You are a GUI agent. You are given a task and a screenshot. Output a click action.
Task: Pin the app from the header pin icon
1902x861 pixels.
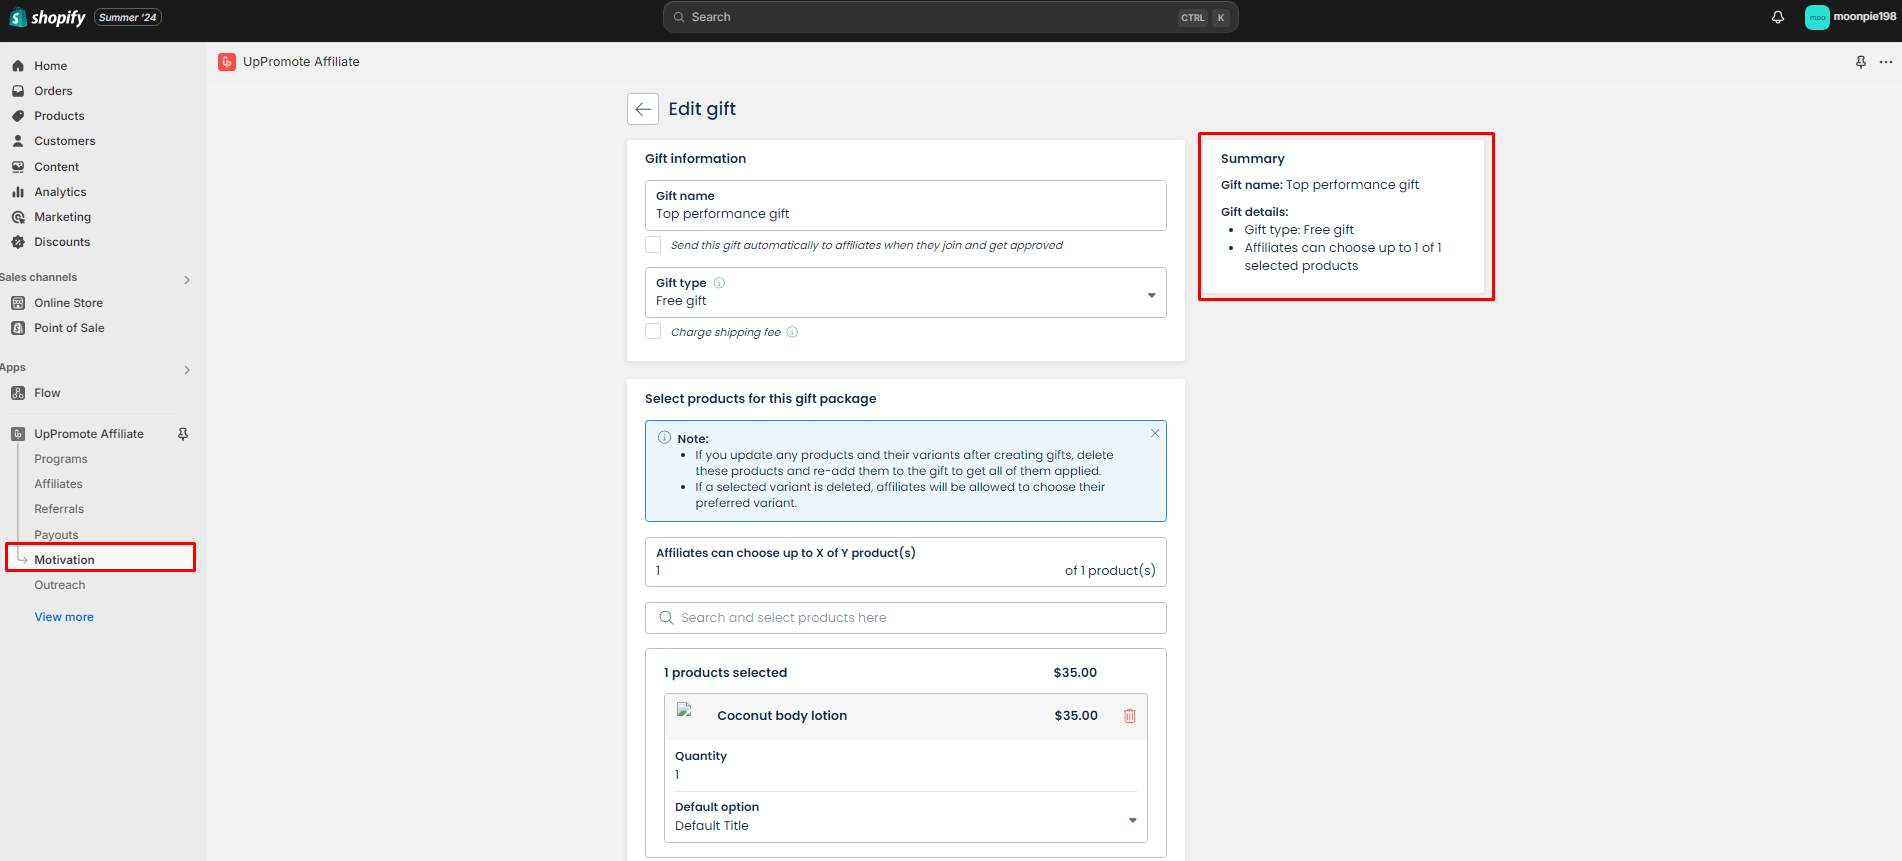tap(1861, 62)
